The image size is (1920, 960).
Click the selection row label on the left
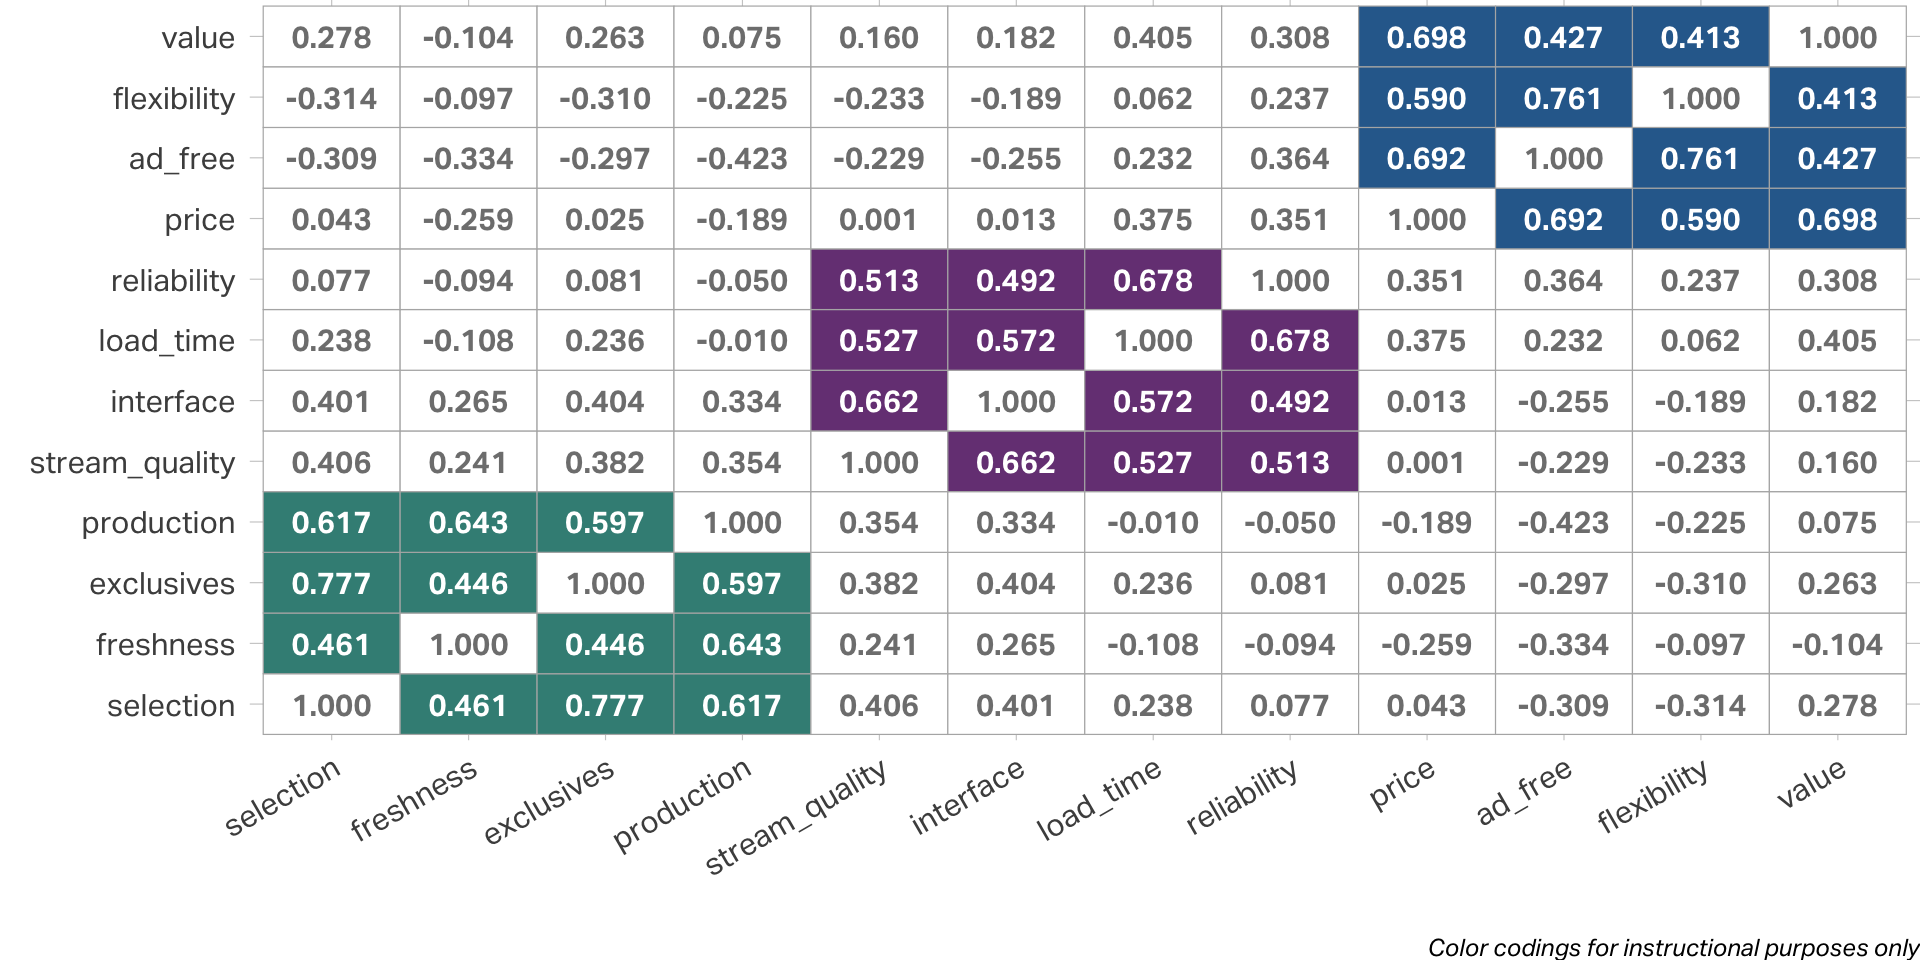(x=171, y=706)
